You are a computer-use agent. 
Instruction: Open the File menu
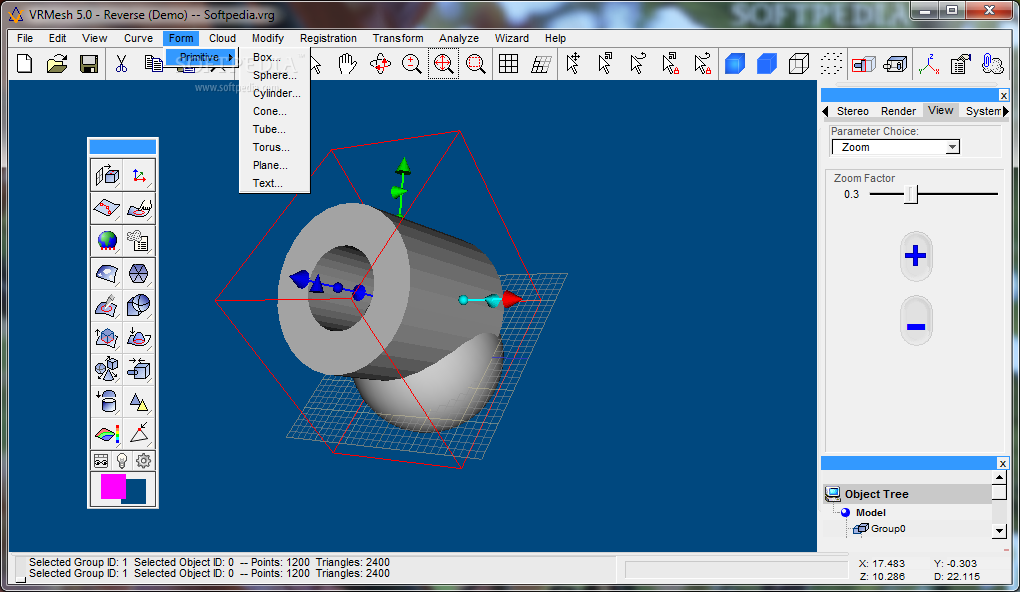[25, 38]
